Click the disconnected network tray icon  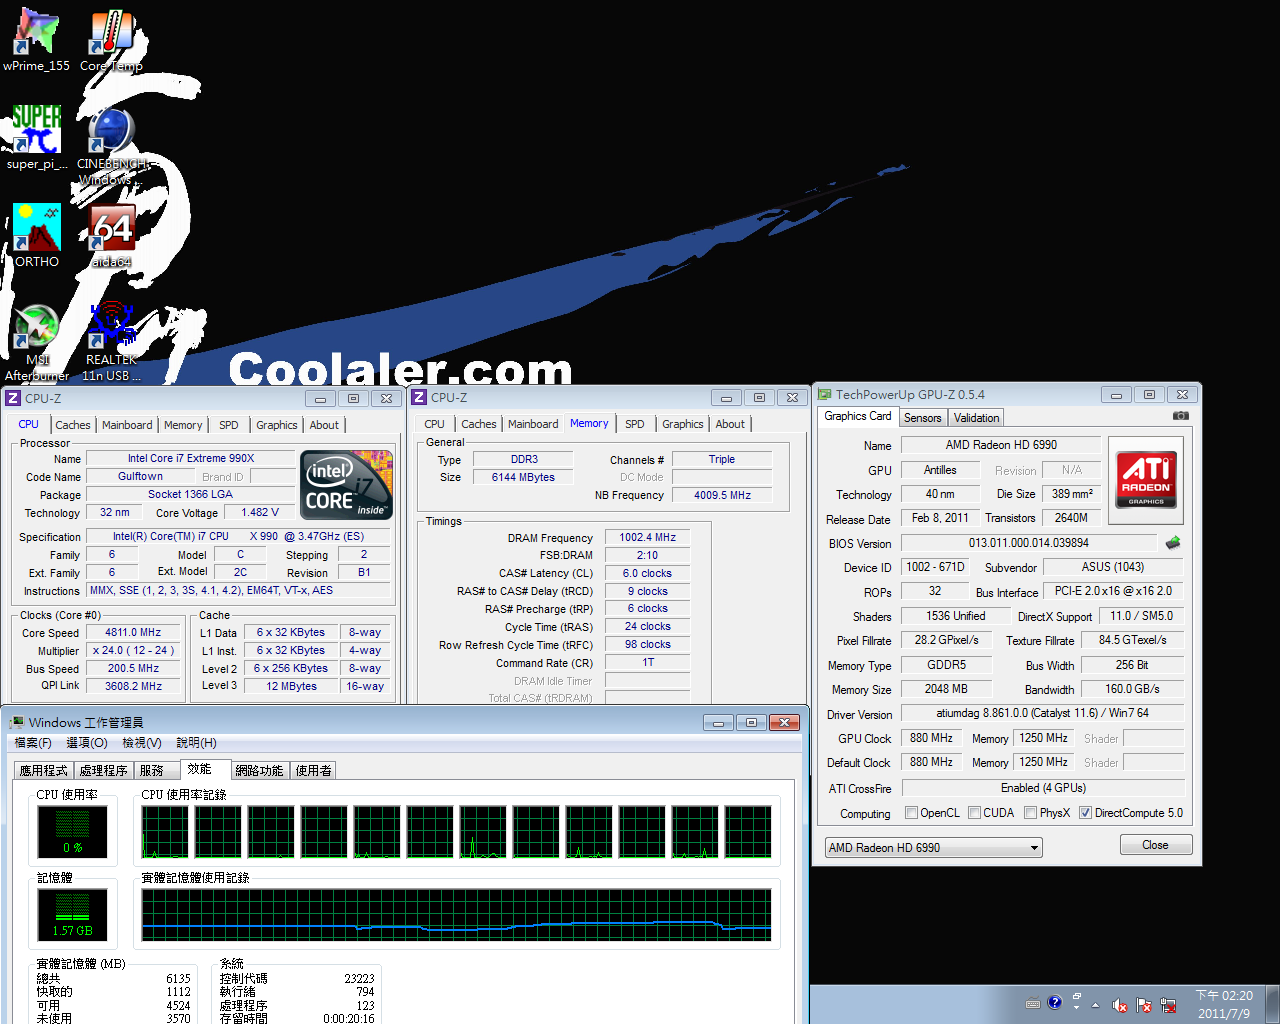pyautogui.click(x=1167, y=1005)
